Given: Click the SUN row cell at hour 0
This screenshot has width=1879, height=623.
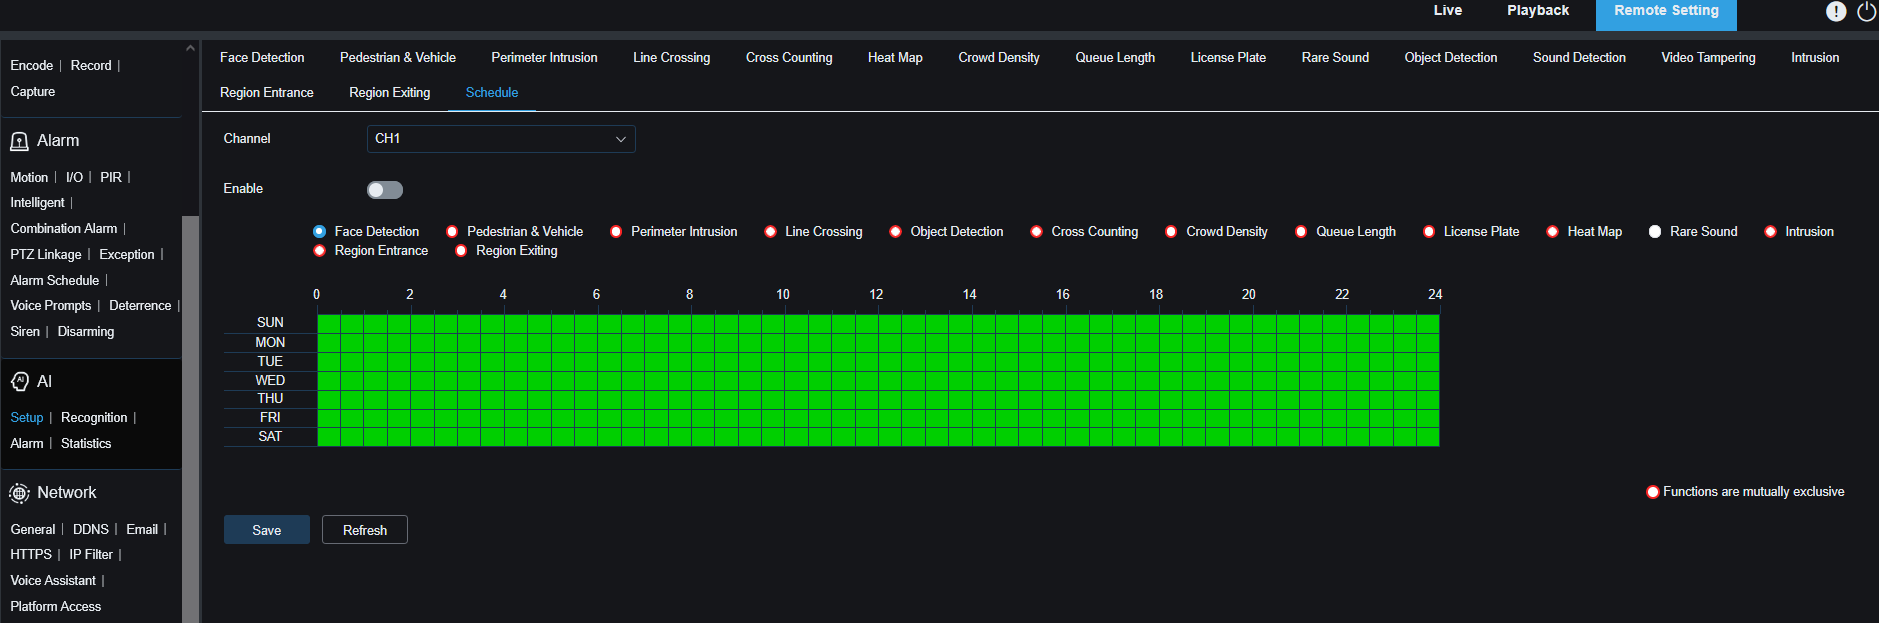Looking at the screenshot, I should (329, 323).
